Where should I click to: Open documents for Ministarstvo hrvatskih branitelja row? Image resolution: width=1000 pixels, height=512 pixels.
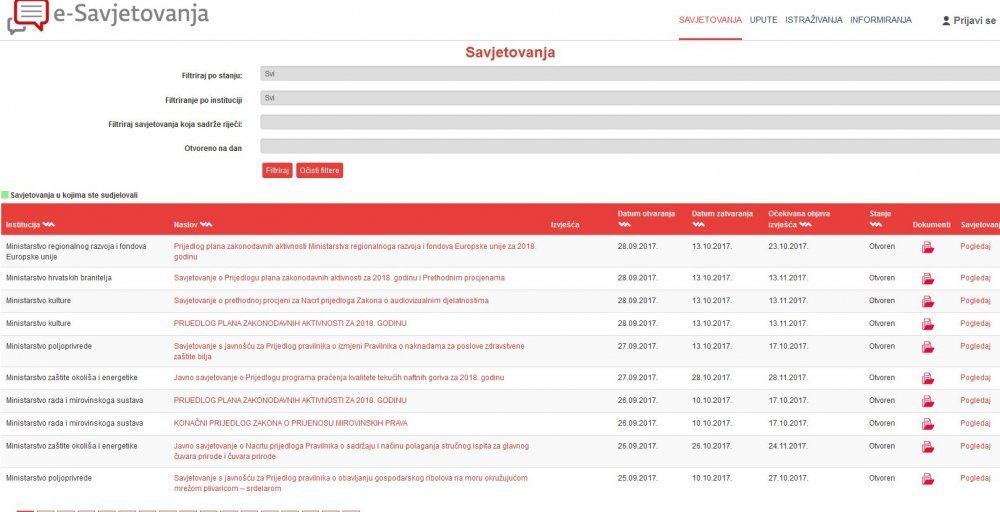(x=928, y=279)
